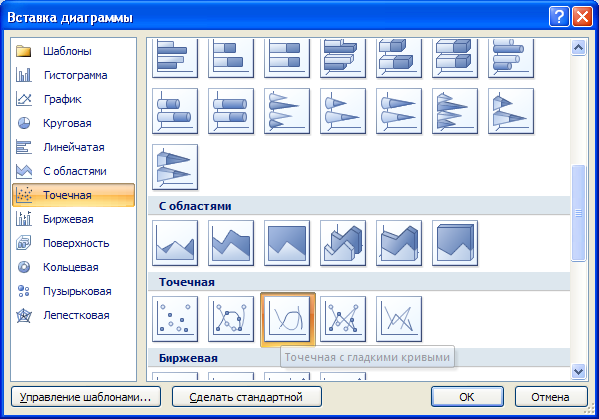Select the 3-D clustered bar chart
The width and height of the screenshot is (599, 419).
tap(343, 58)
